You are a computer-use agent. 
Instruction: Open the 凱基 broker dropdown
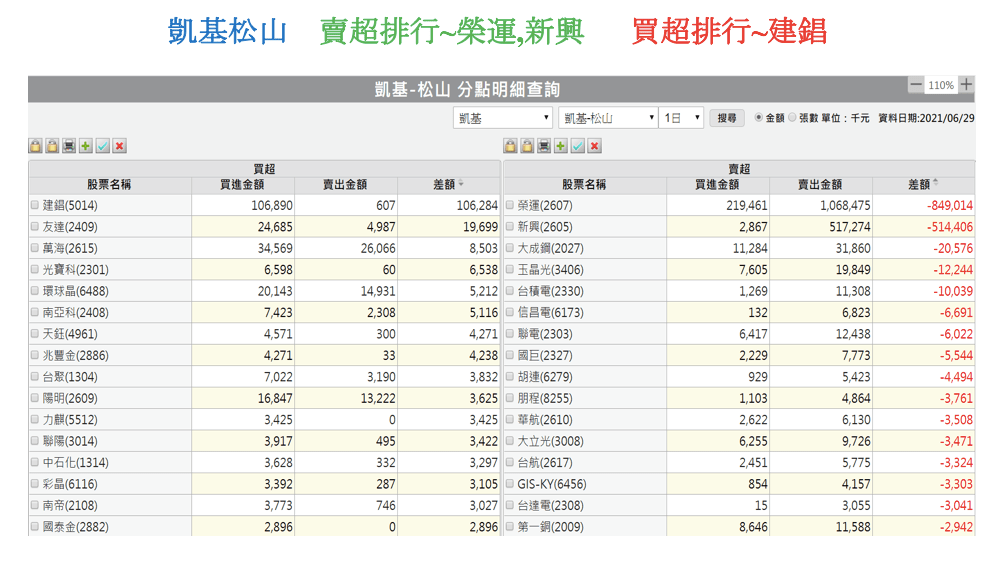point(503,118)
